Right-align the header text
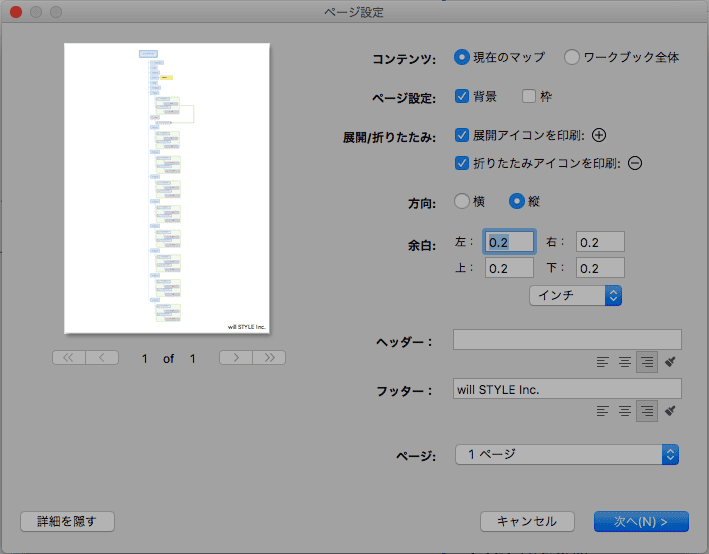709x554 pixels. click(x=647, y=362)
